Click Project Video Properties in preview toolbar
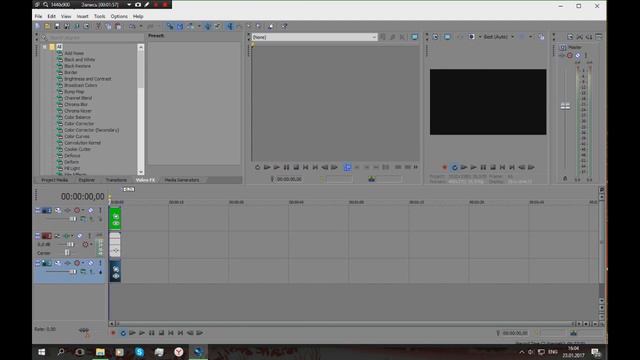This screenshot has height=360, width=640. point(436,37)
